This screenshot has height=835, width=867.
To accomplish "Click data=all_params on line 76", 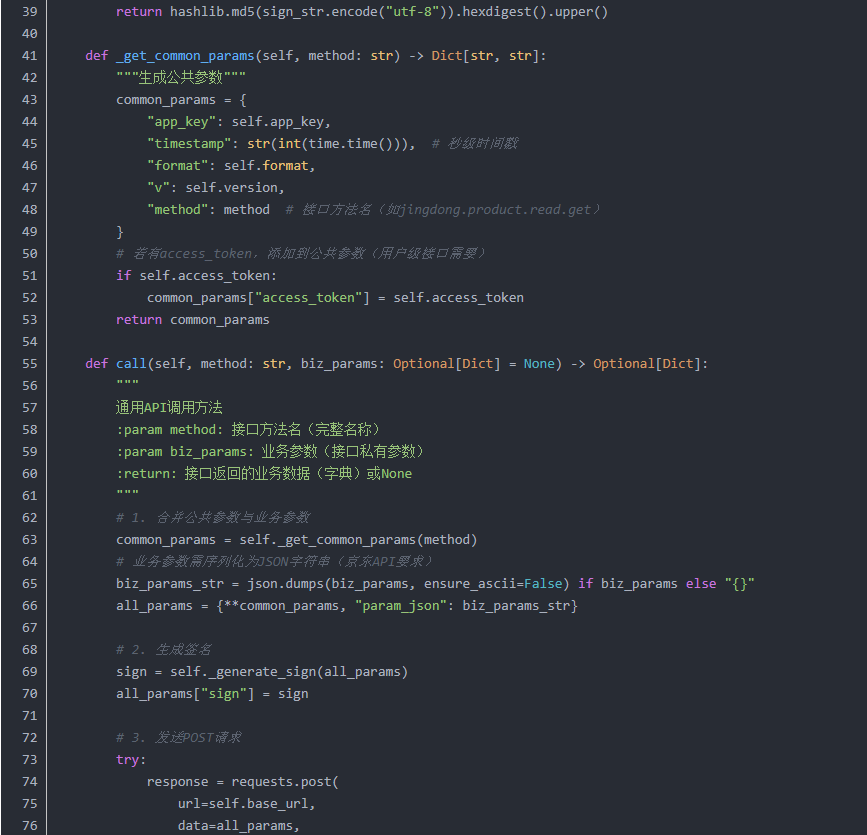I will click(x=236, y=826).
